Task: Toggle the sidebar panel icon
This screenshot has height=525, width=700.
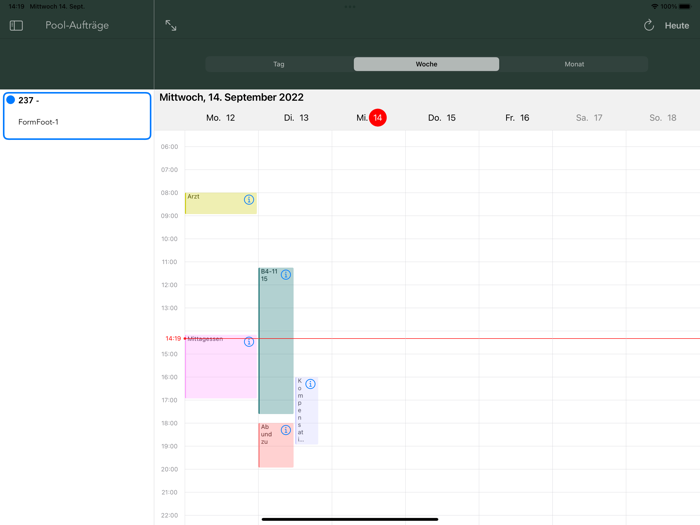Action: point(16,25)
